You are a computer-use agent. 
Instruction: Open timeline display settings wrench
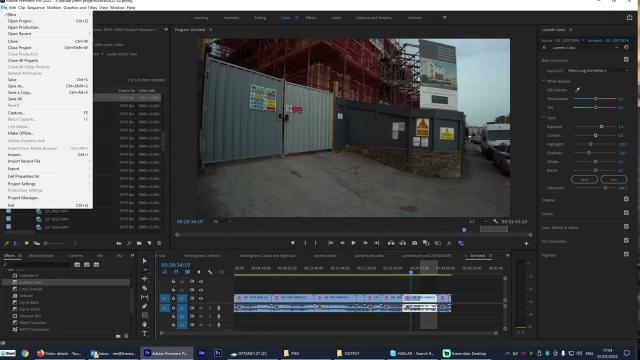210,272
